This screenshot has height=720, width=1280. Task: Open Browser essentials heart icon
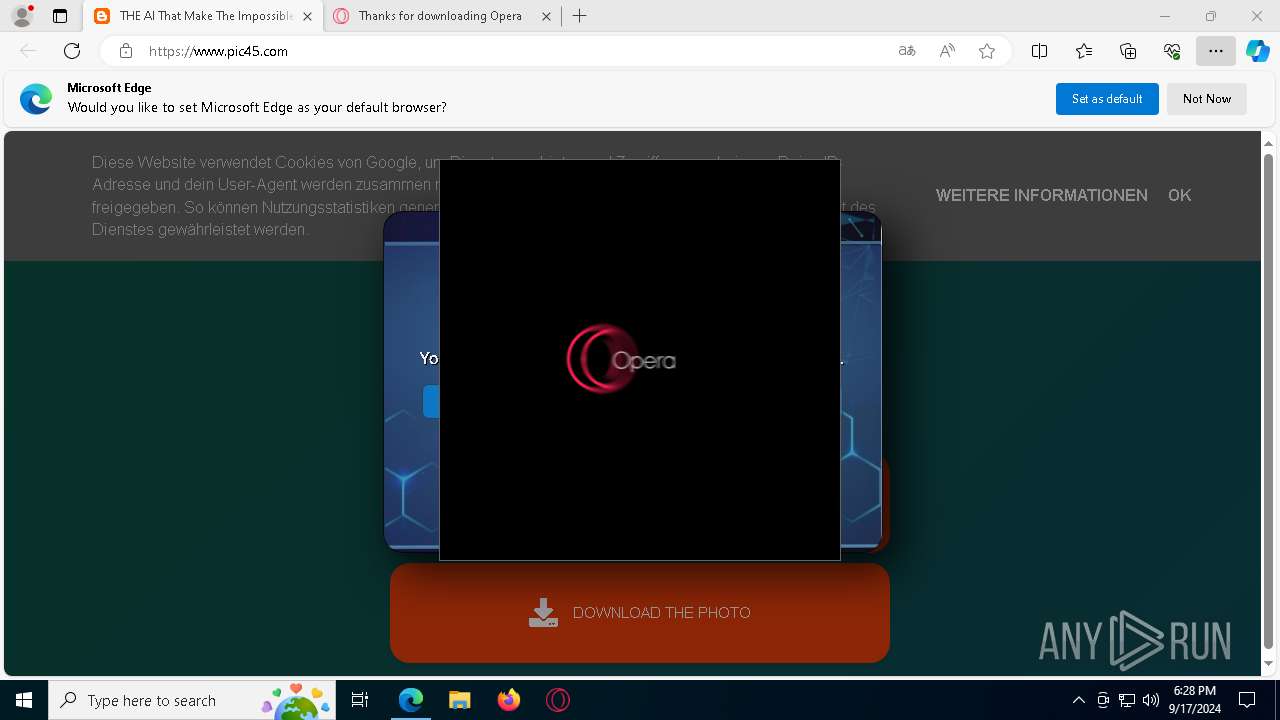[1172, 51]
